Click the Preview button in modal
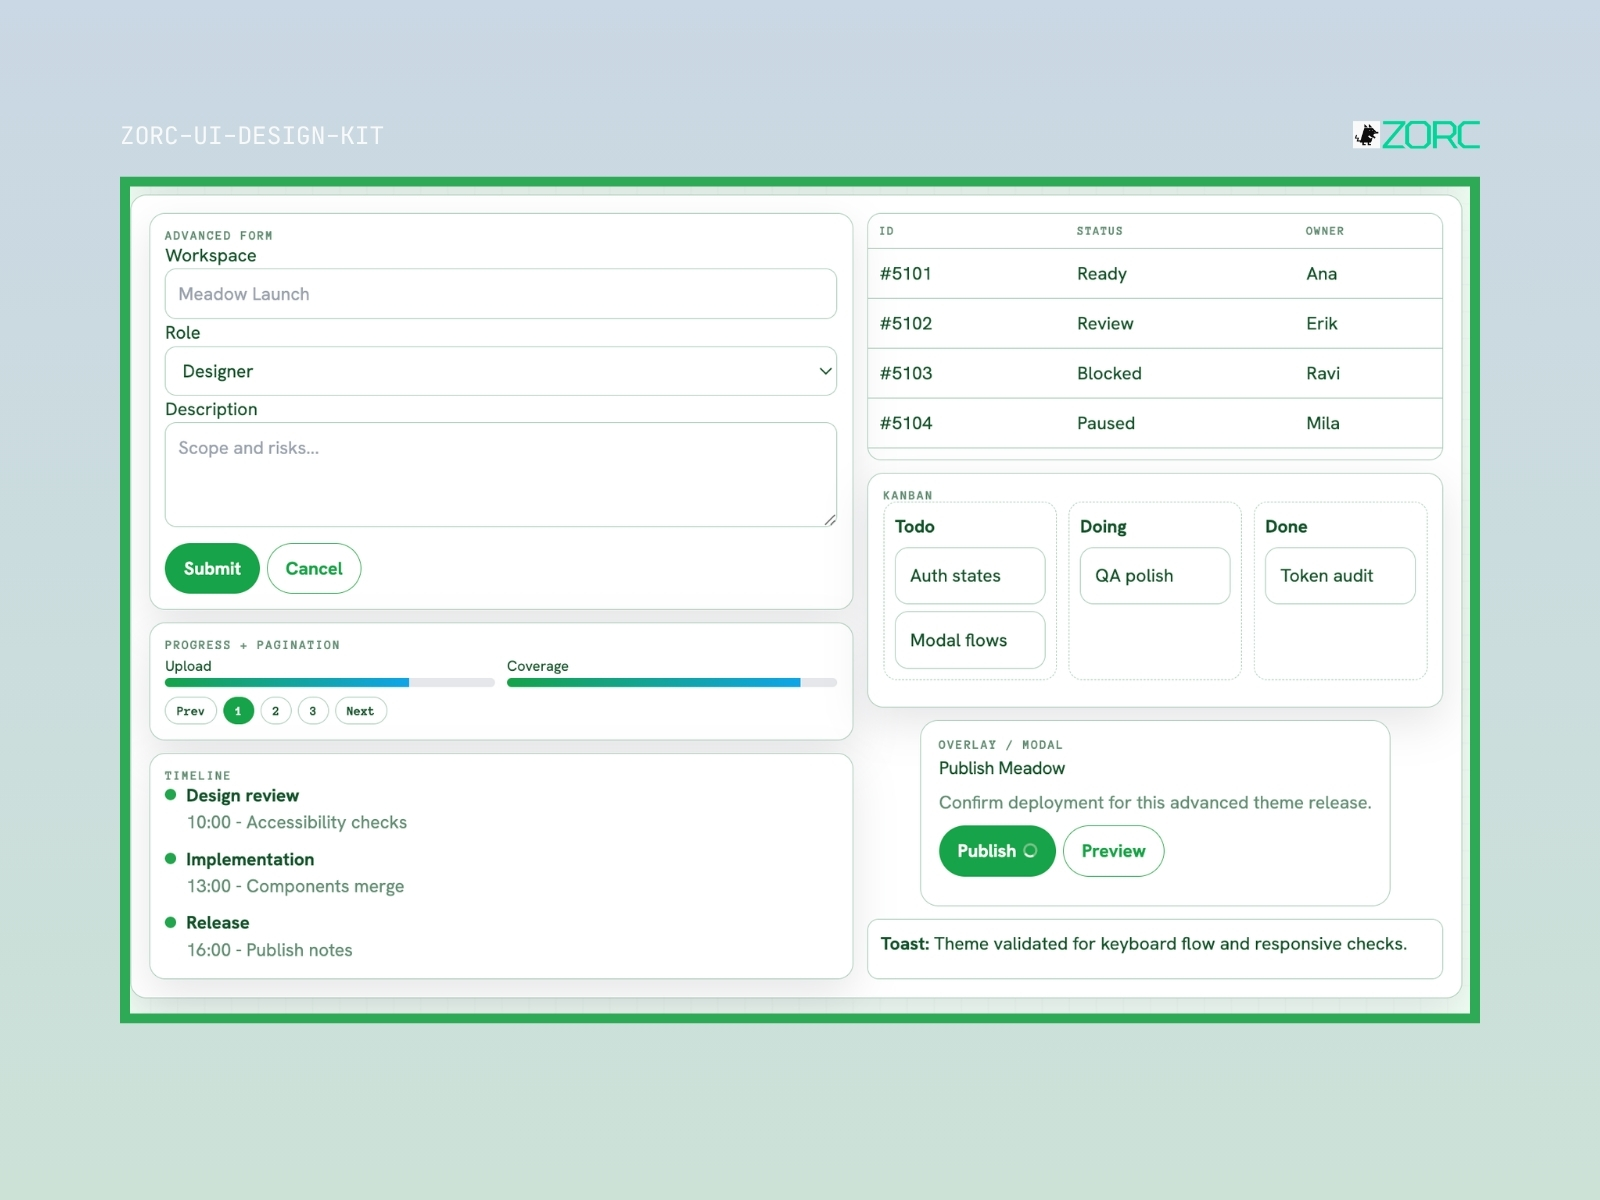1600x1200 pixels. (1113, 851)
